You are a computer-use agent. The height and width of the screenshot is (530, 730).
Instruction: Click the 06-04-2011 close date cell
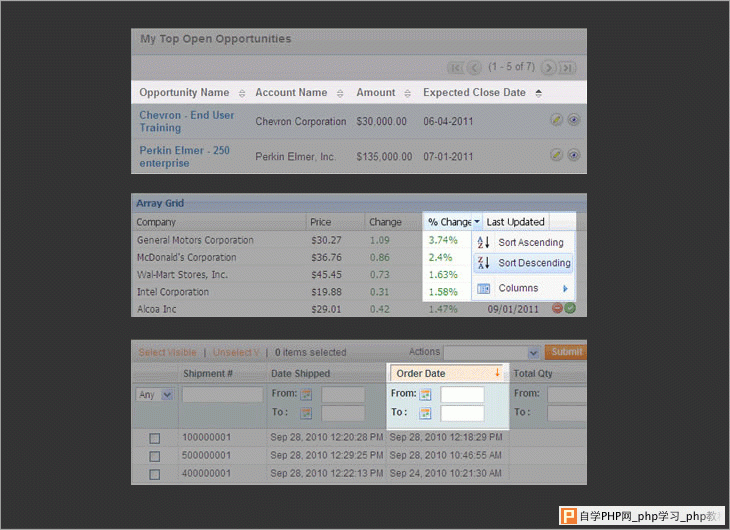click(x=448, y=122)
